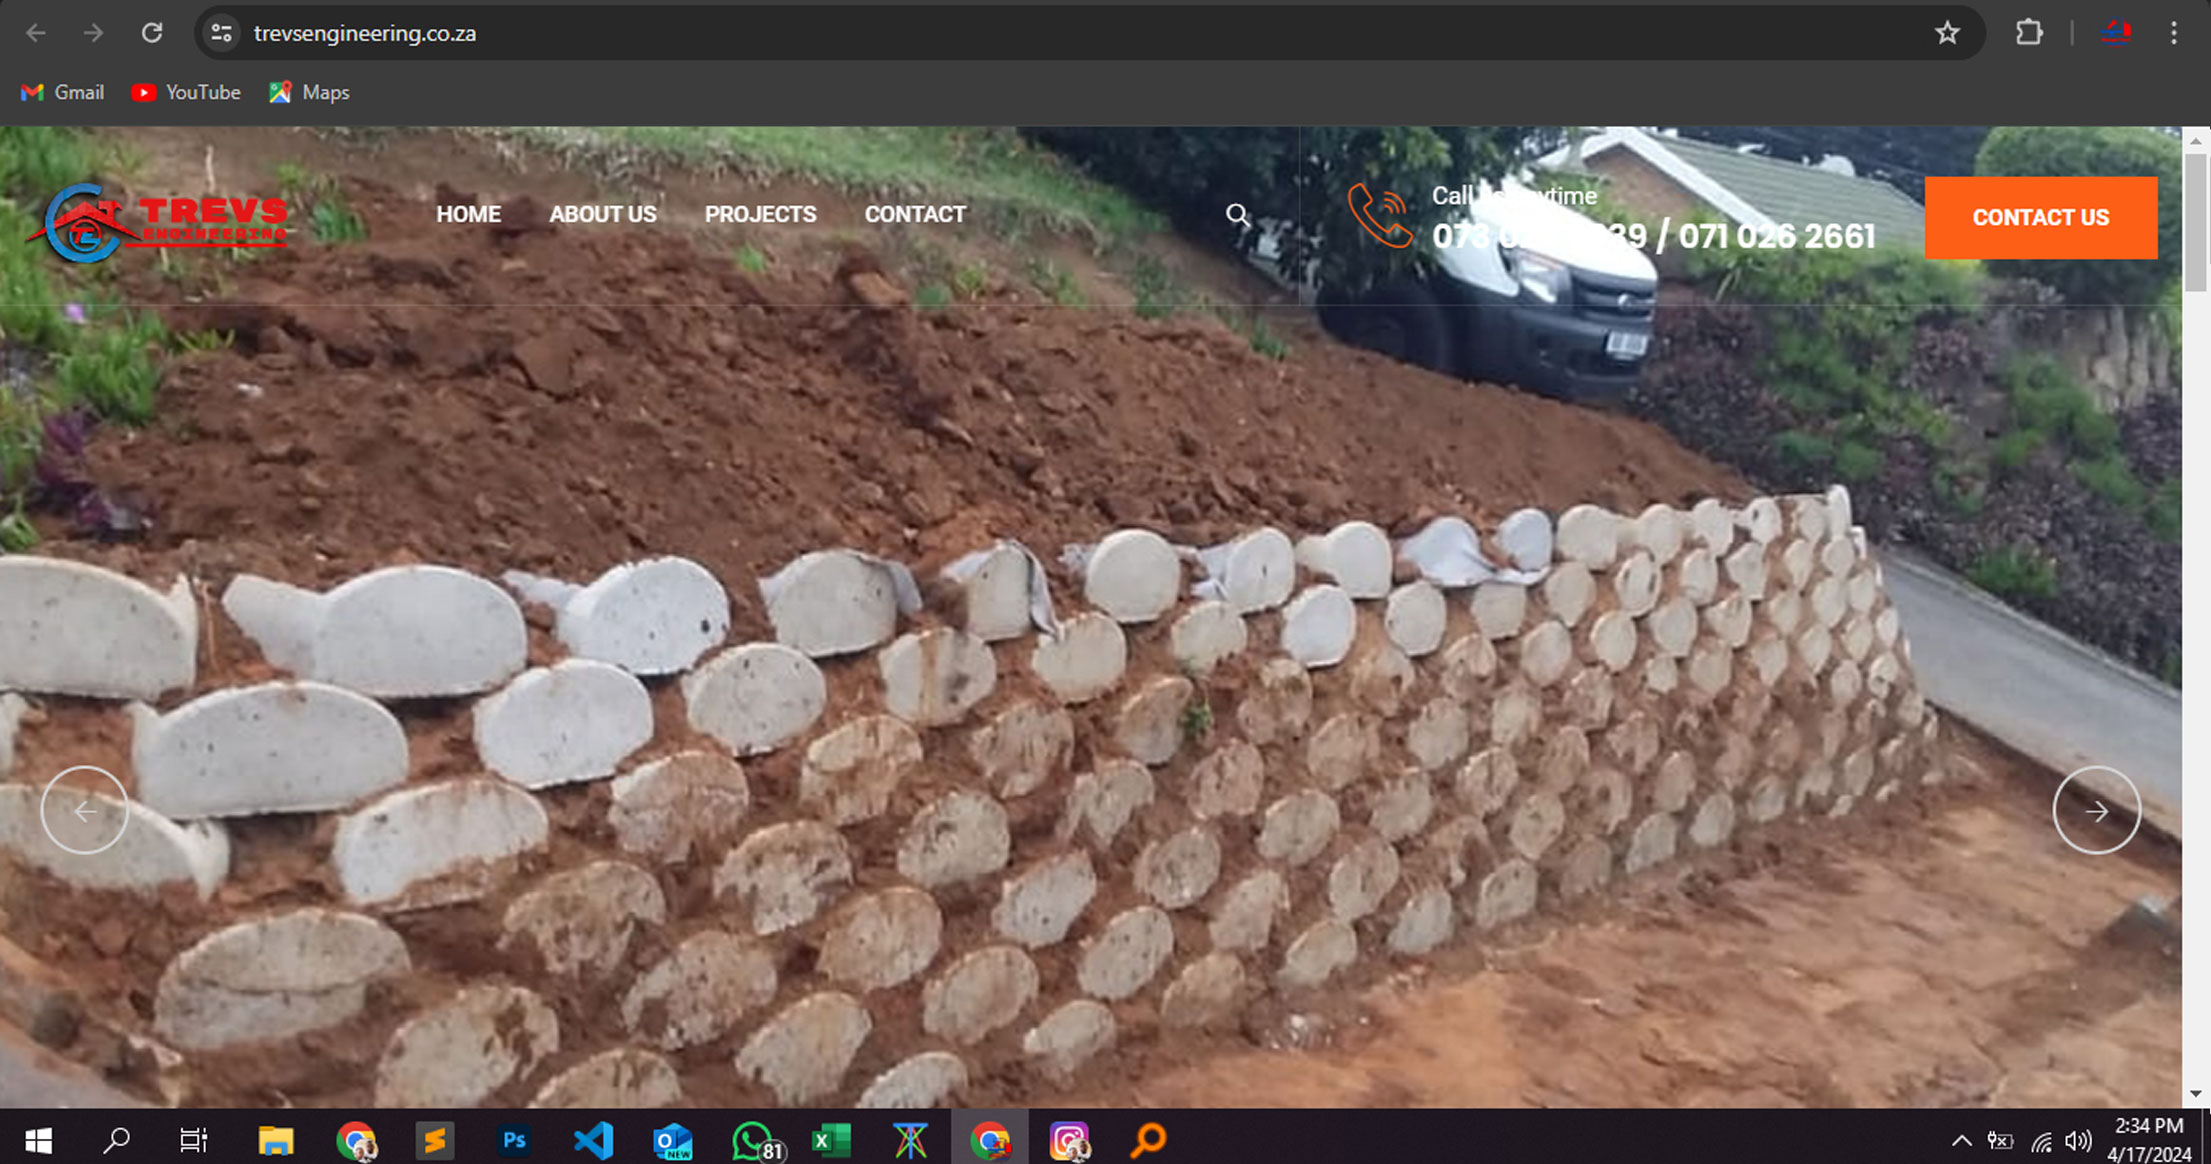Image resolution: width=2211 pixels, height=1164 pixels.
Task: Reload the page with the refresh icon
Action: pos(152,33)
